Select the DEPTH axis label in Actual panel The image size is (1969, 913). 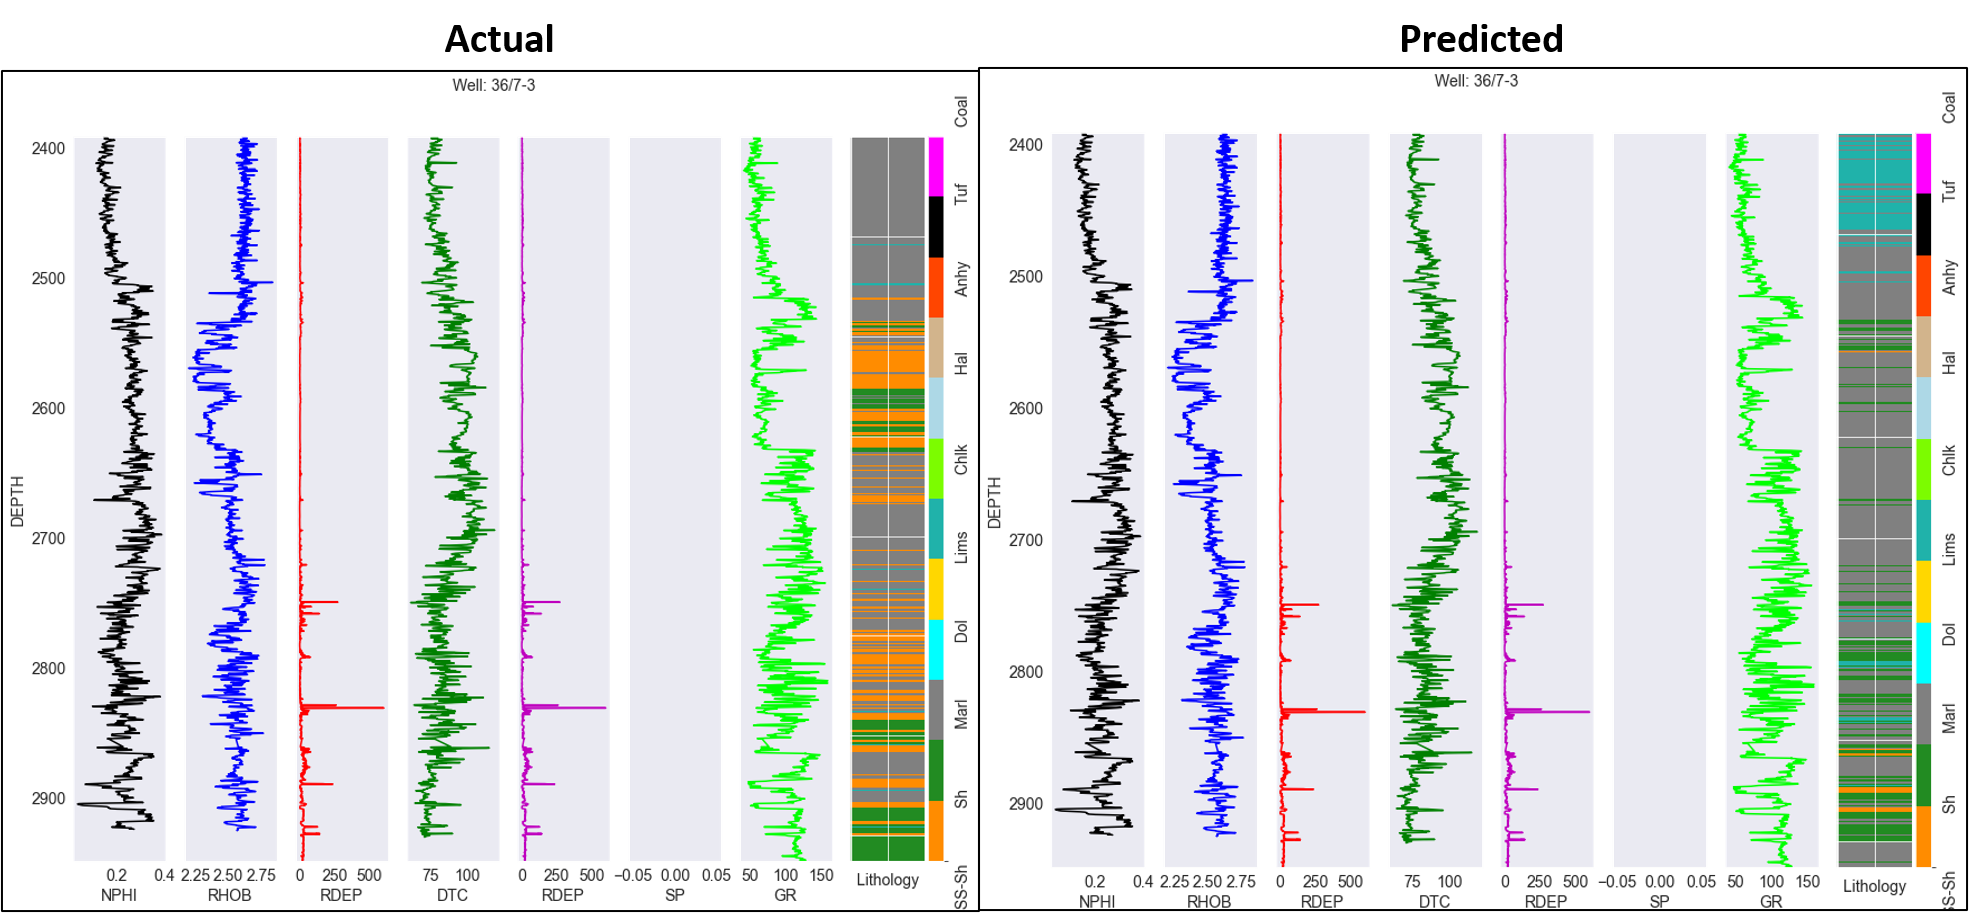tap(16, 501)
